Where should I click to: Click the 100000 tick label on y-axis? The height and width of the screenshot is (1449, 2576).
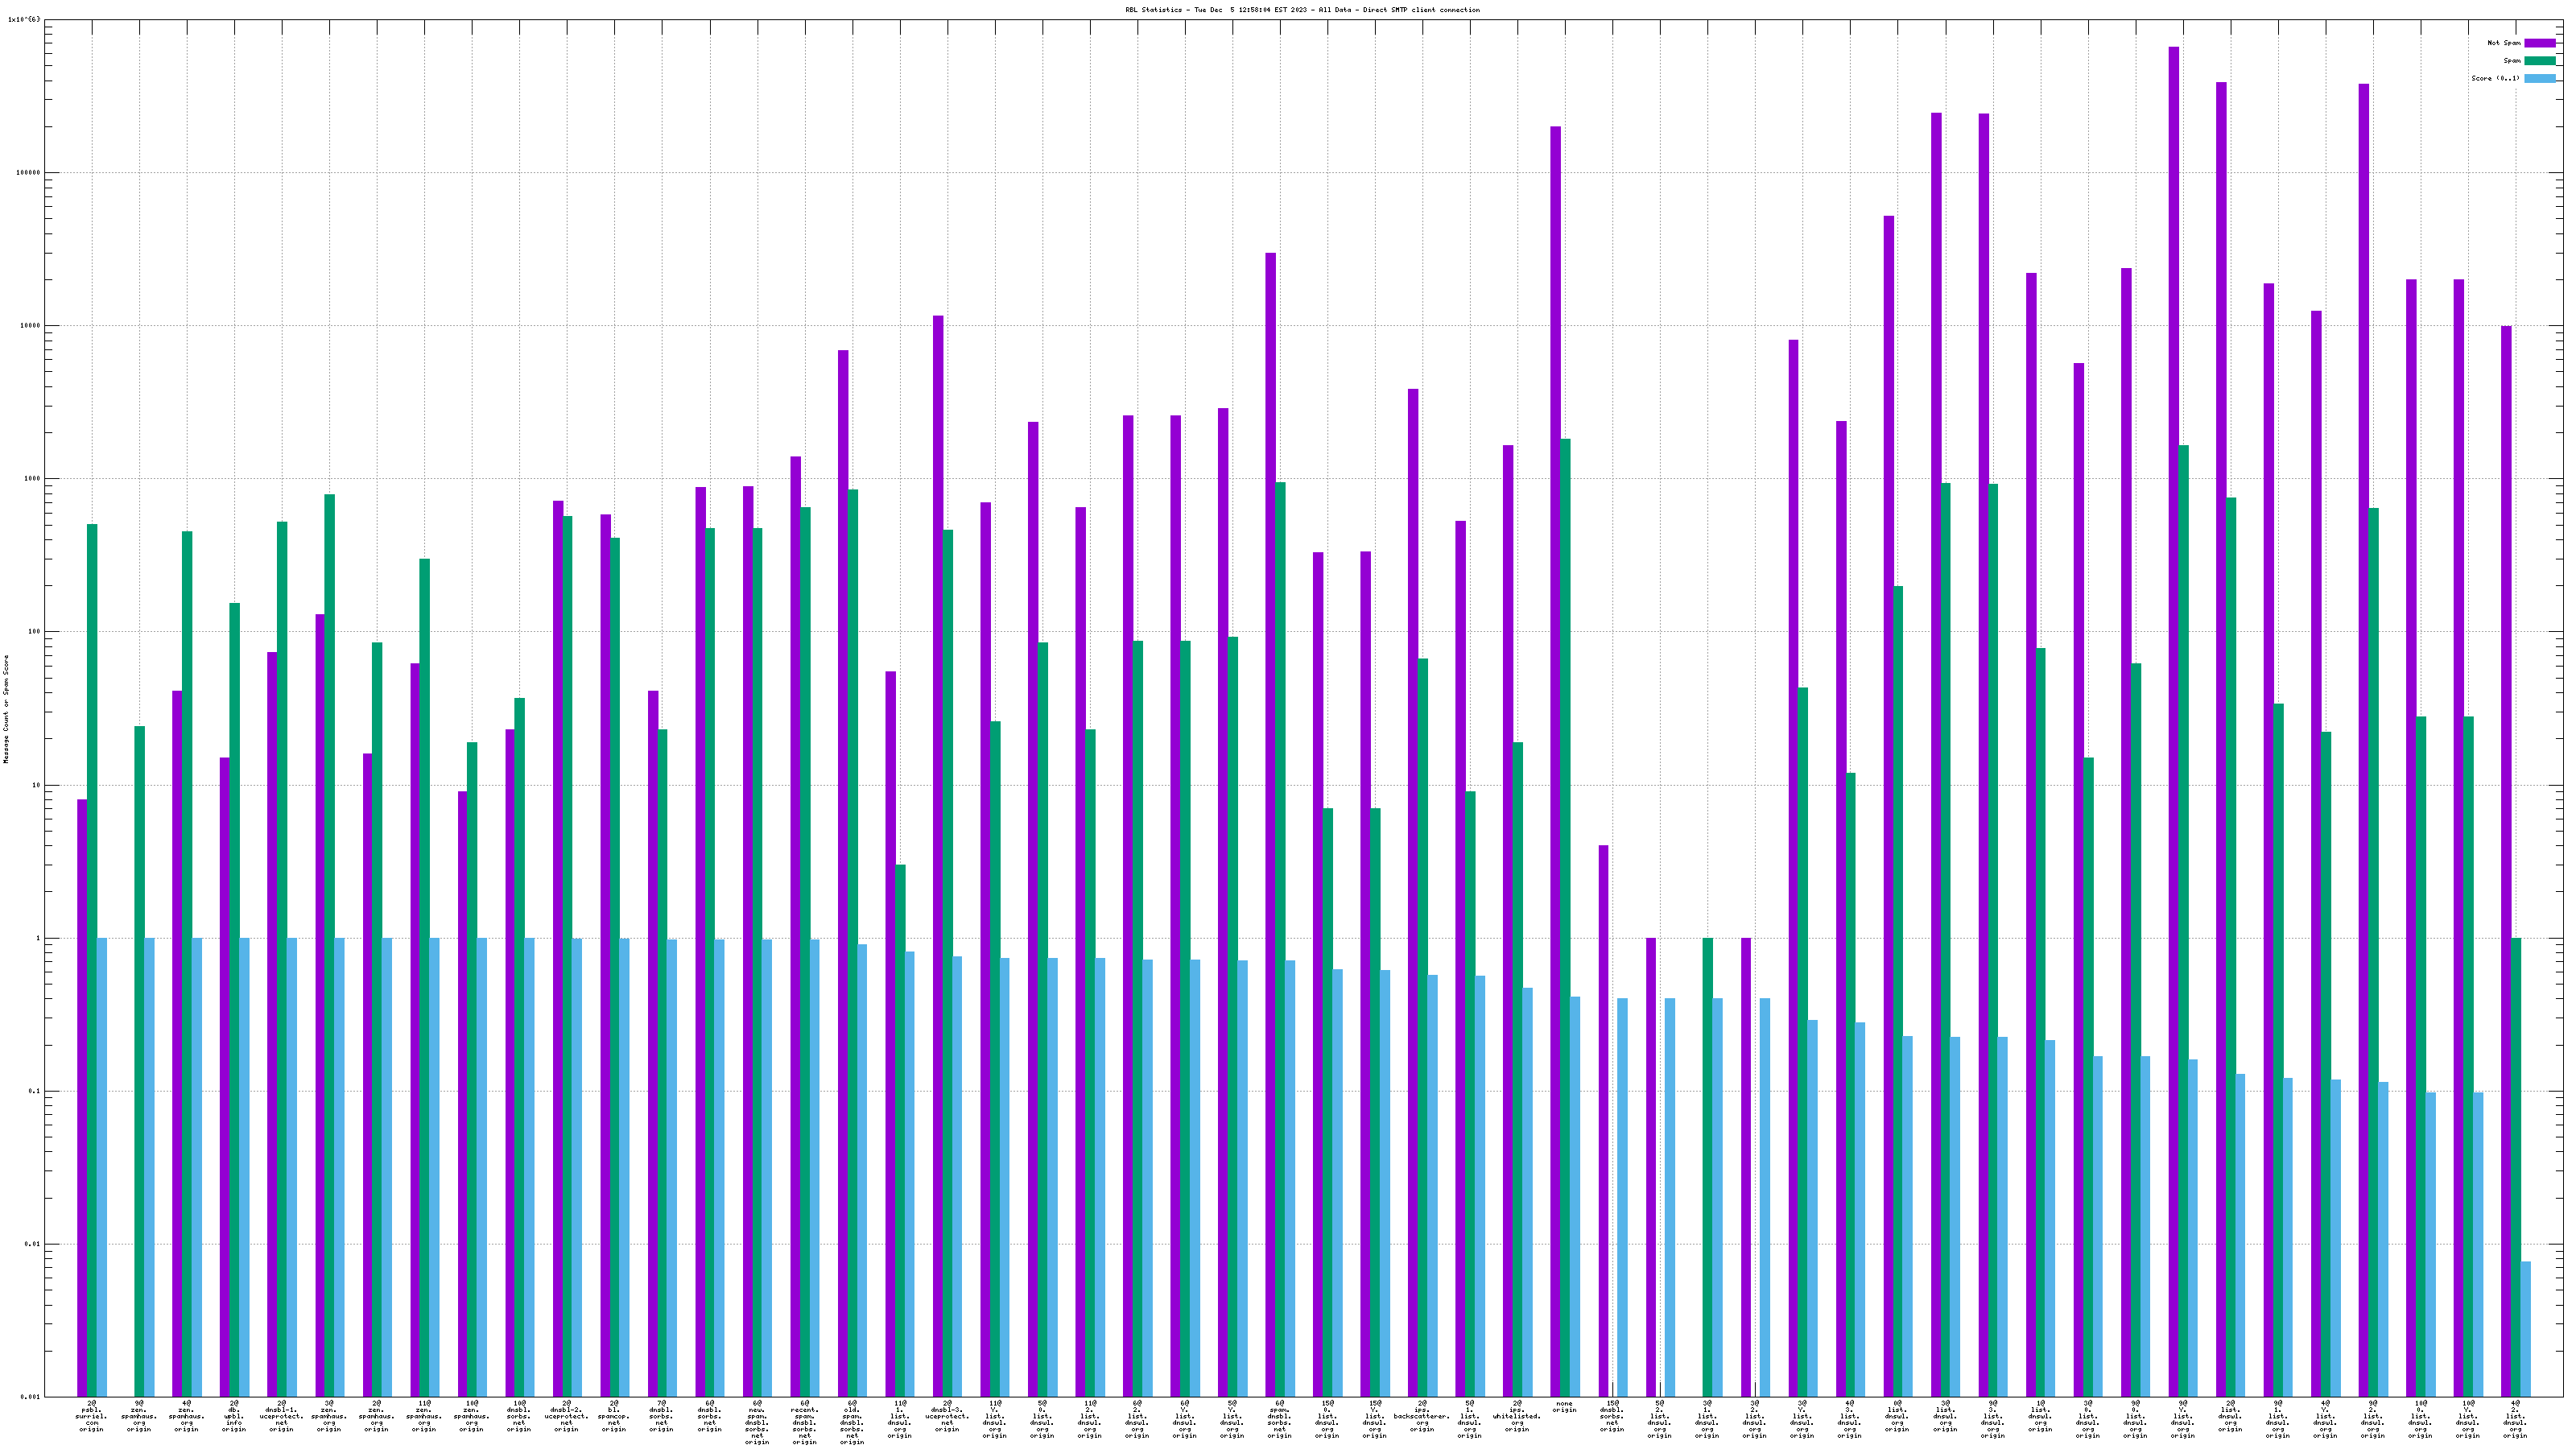28,173
